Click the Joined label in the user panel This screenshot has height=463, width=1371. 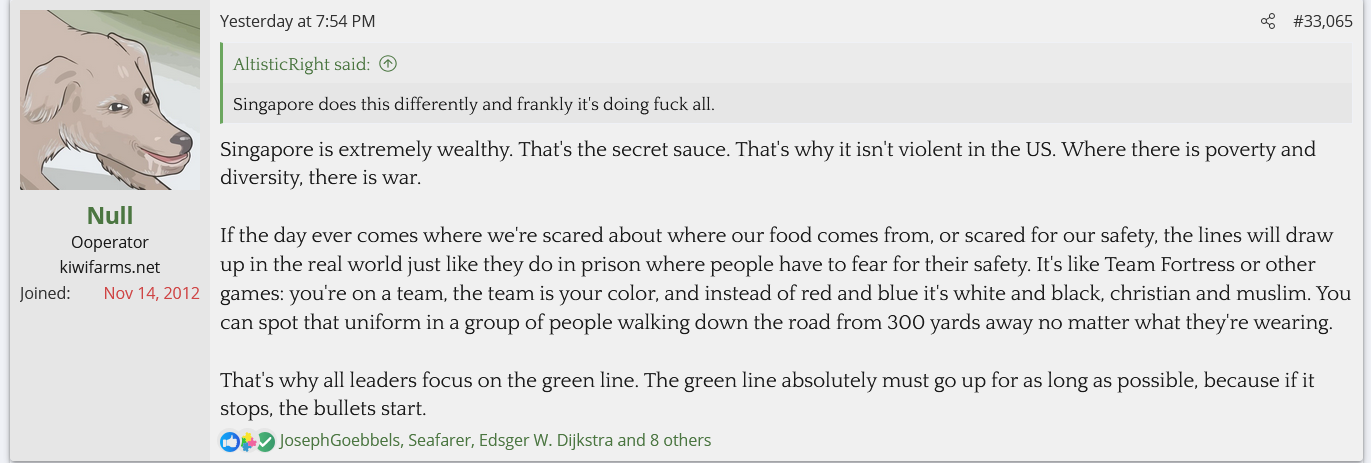point(45,293)
